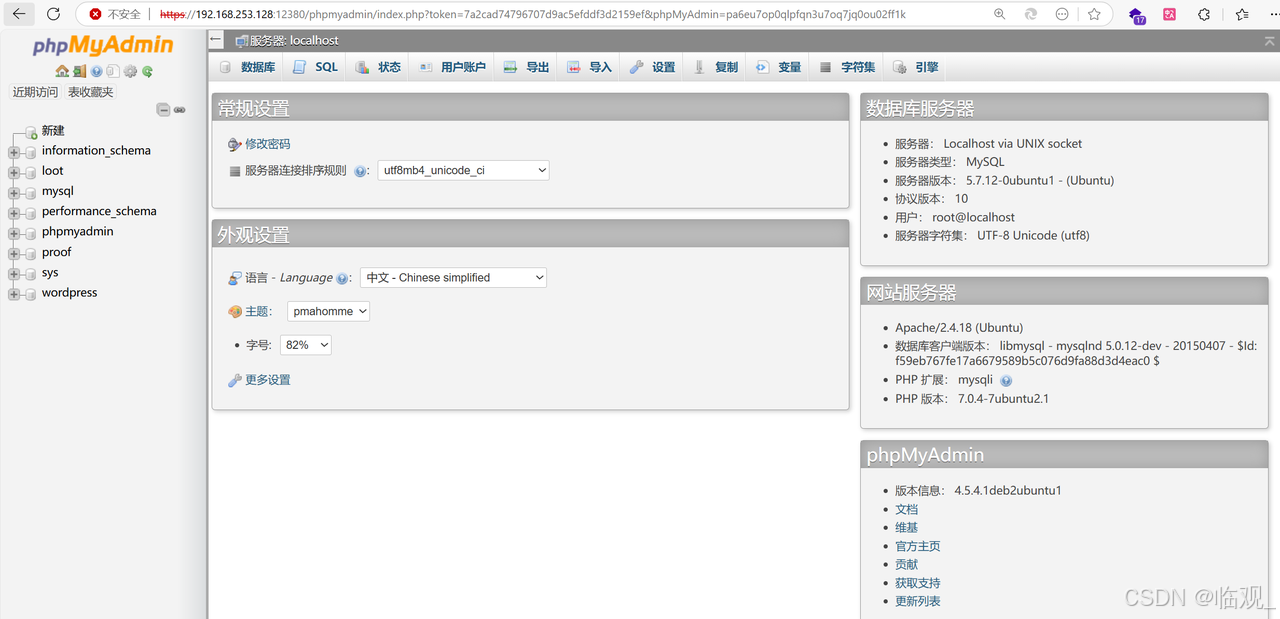Open the purple extension with 17 badge
1280x619 pixels.
[1137, 15]
